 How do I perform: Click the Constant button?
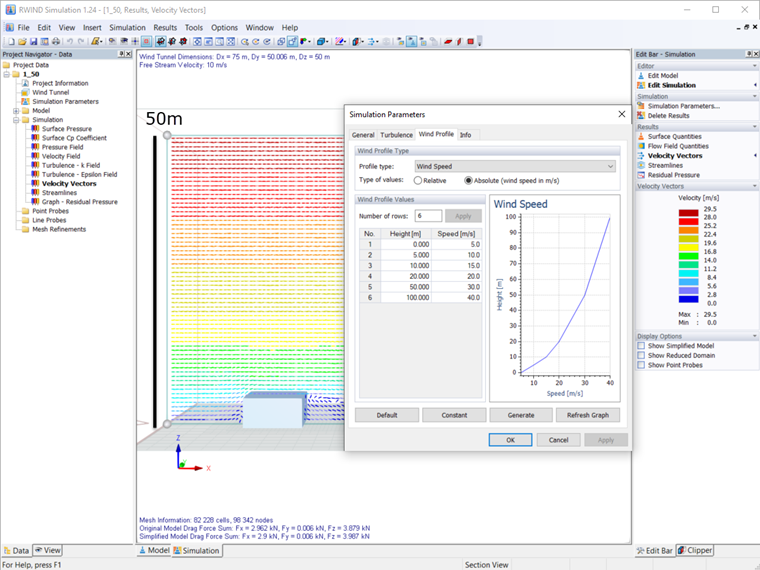click(454, 415)
